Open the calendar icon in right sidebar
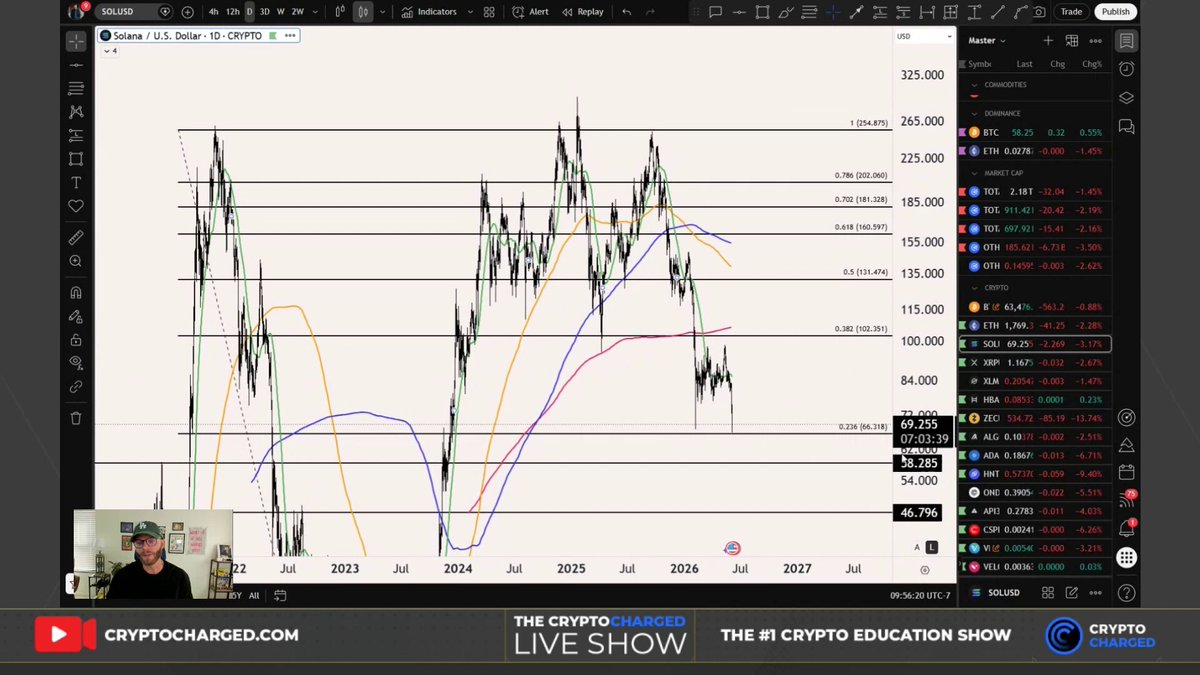Screen dimensions: 1200x675 [x=1127, y=472]
